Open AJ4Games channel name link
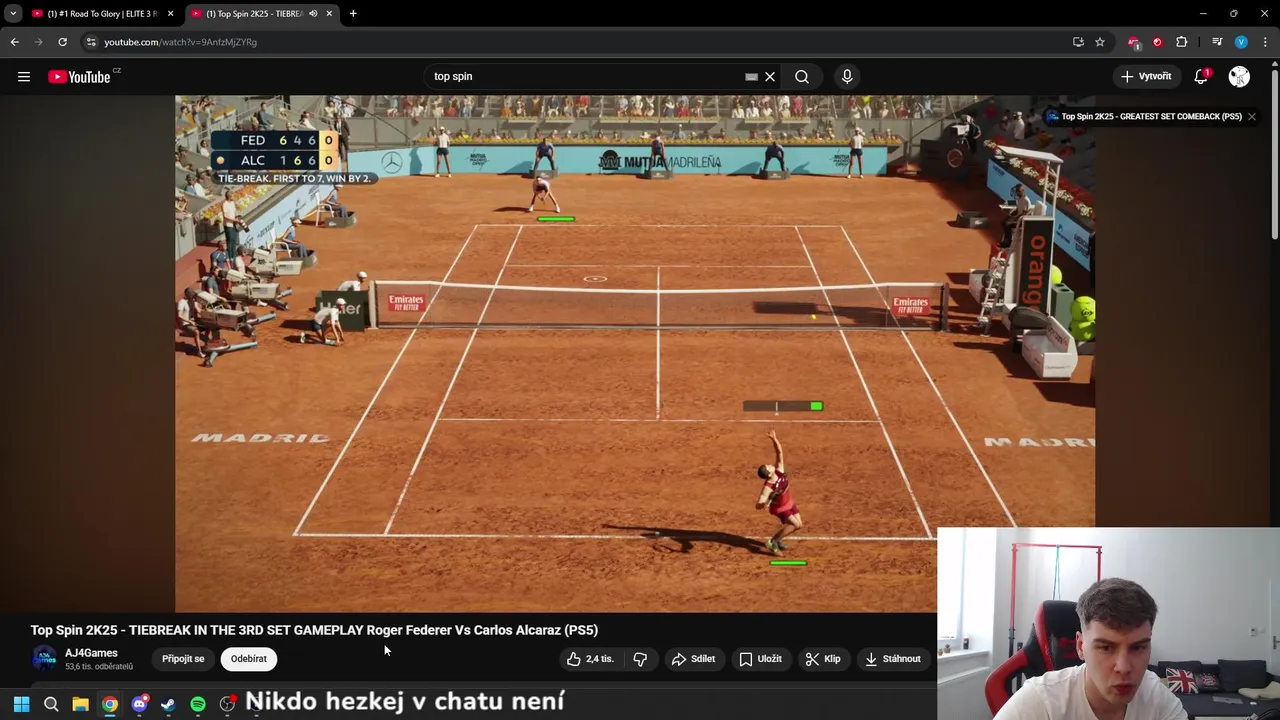 (x=91, y=653)
